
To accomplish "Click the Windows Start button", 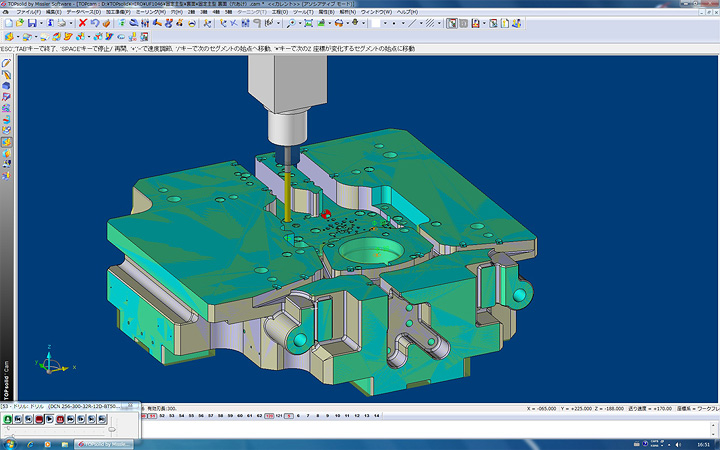I will (x=9, y=444).
